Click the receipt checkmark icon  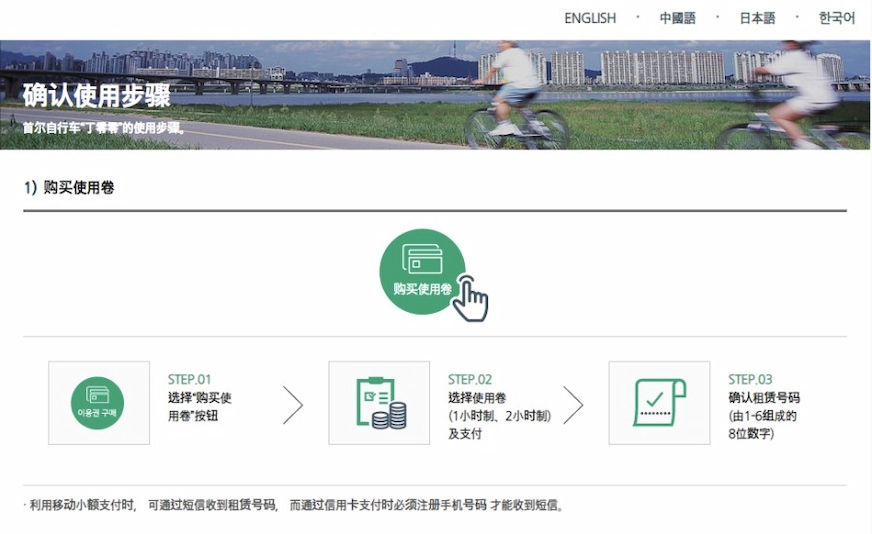[x=659, y=403]
